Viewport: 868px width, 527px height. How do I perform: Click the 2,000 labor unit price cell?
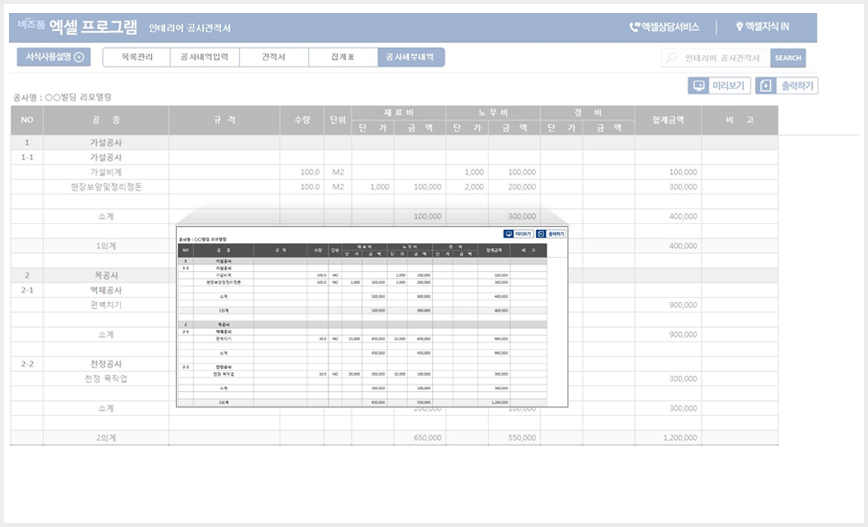pos(467,187)
